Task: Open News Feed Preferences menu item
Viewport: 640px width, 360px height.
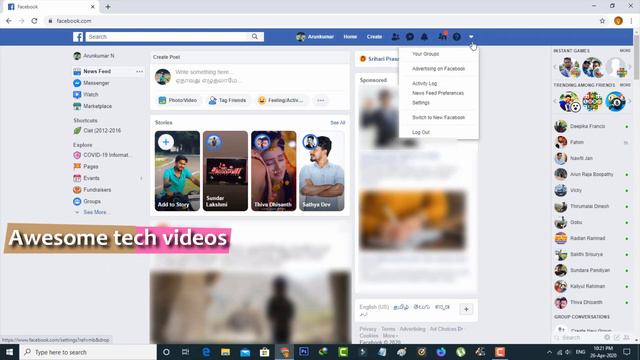Action: pyautogui.click(x=438, y=93)
